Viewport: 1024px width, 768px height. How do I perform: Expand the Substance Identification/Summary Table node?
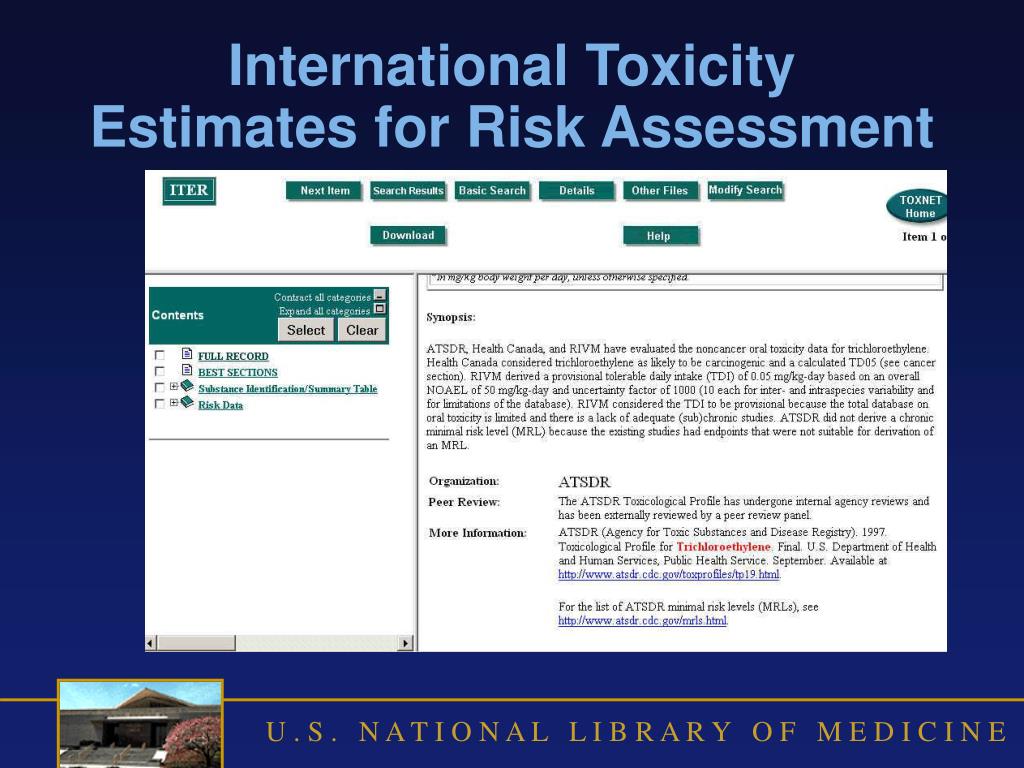coord(174,387)
